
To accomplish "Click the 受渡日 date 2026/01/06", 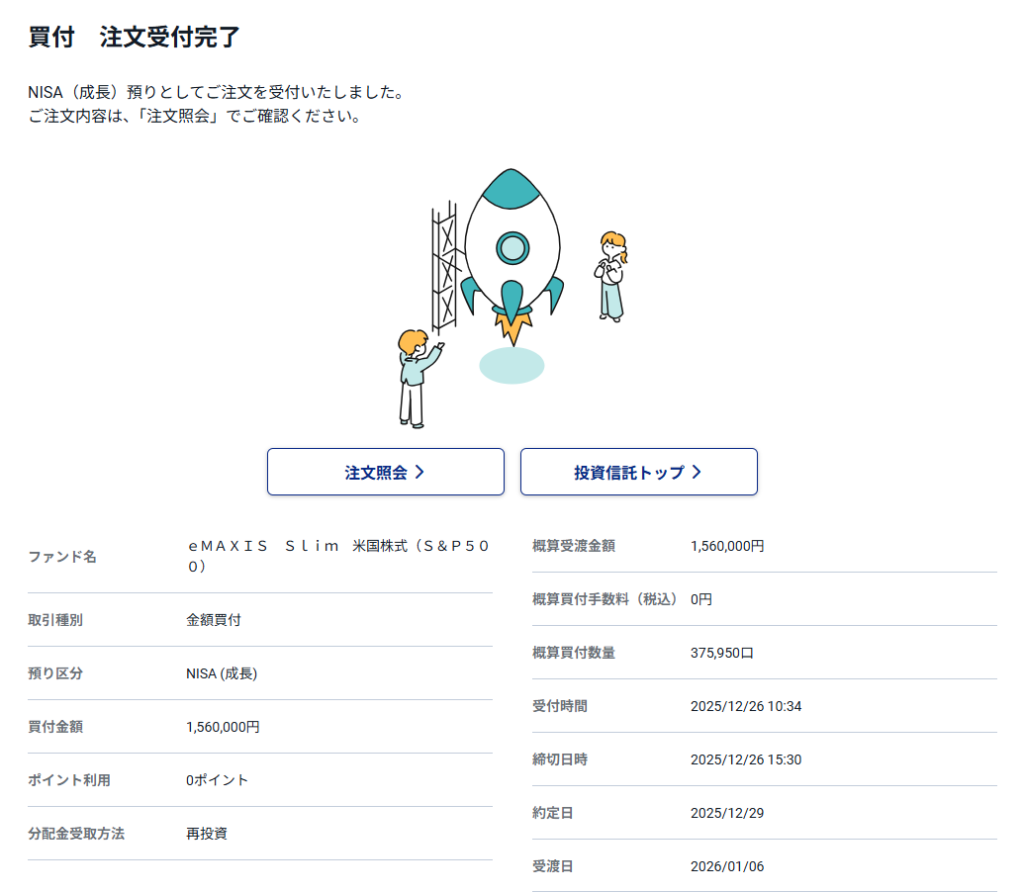I will pos(727,866).
